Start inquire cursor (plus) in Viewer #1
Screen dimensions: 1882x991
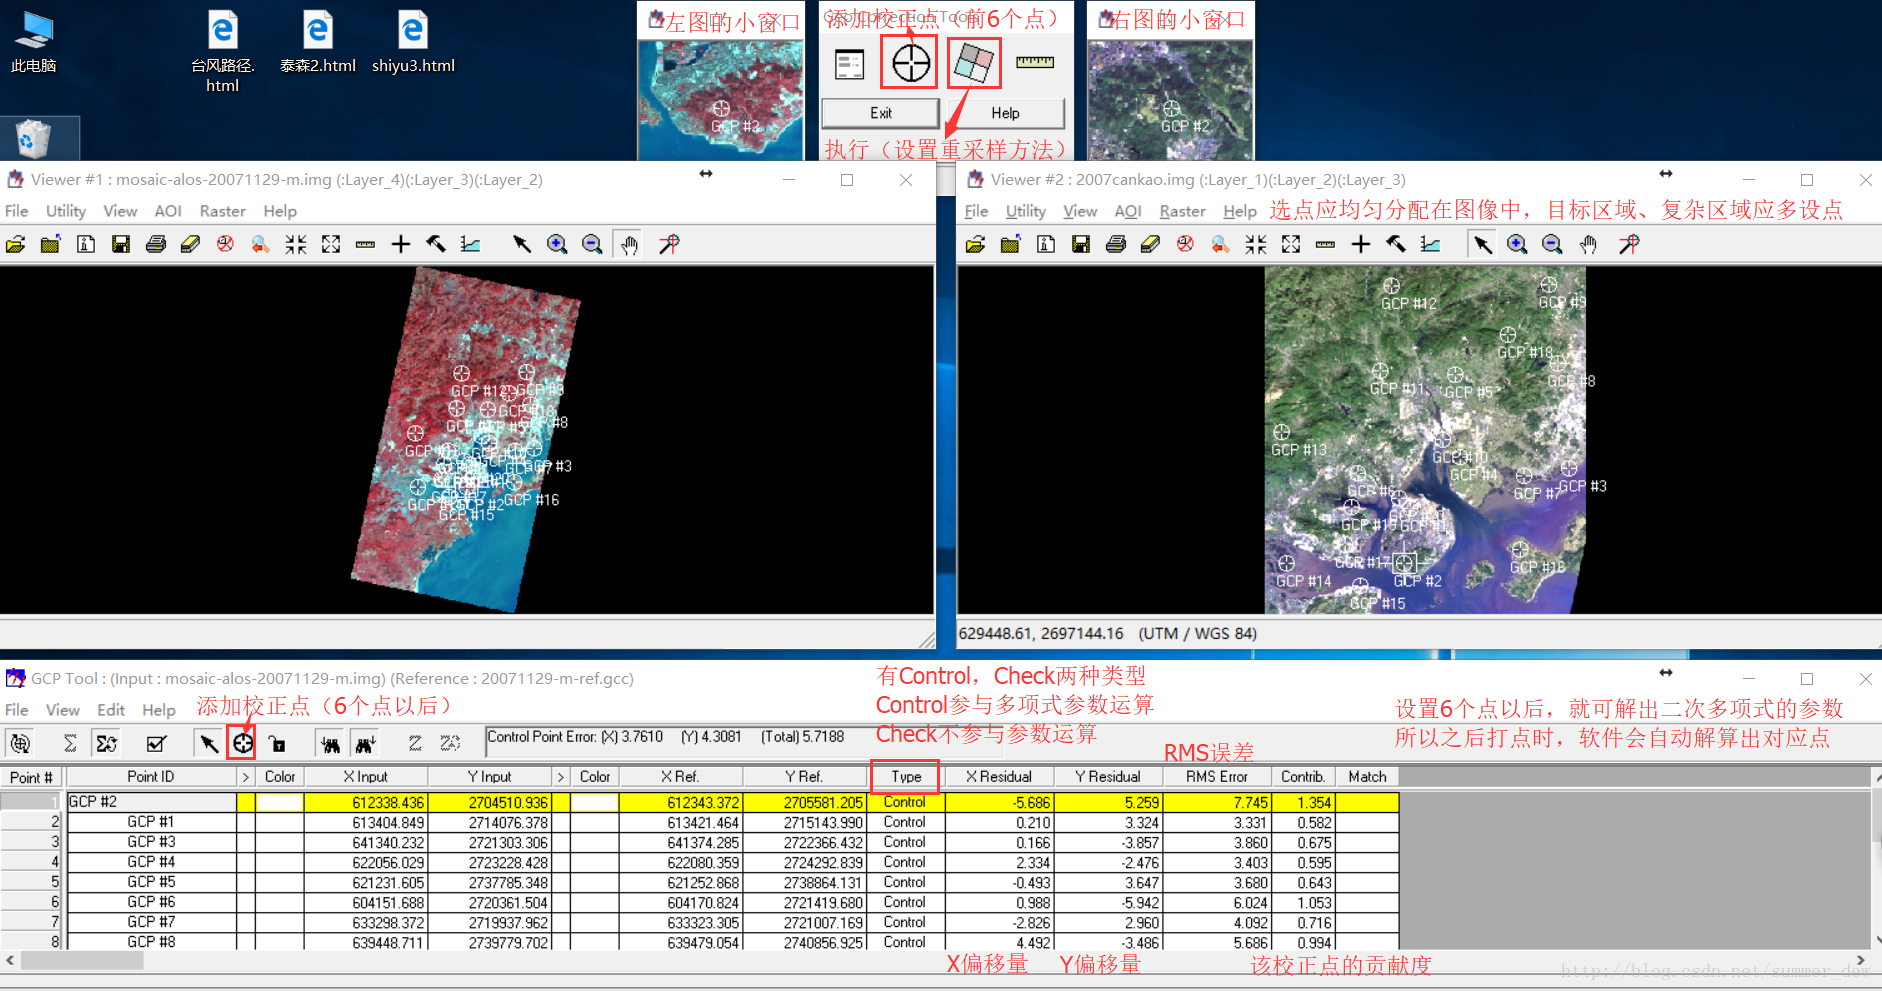(x=400, y=244)
